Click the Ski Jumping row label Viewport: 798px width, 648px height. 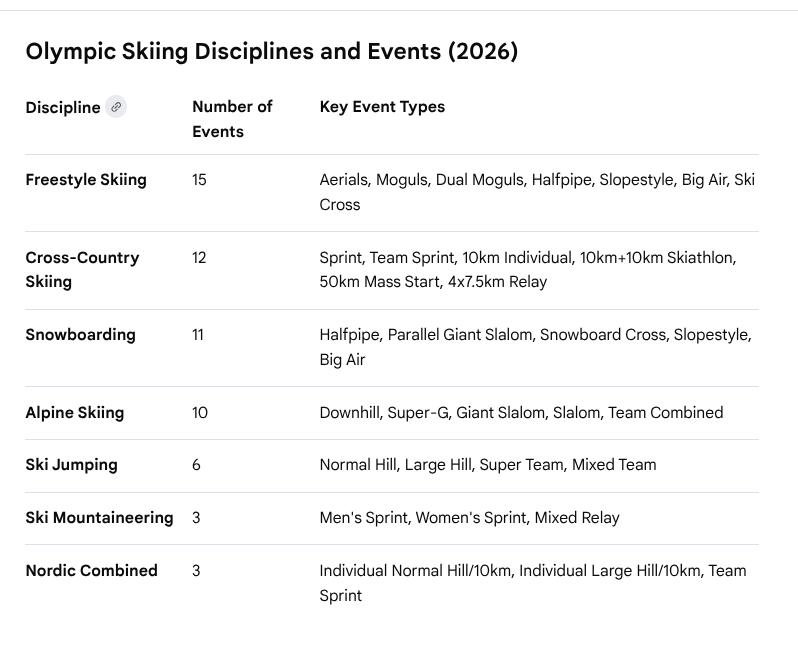pos(71,465)
